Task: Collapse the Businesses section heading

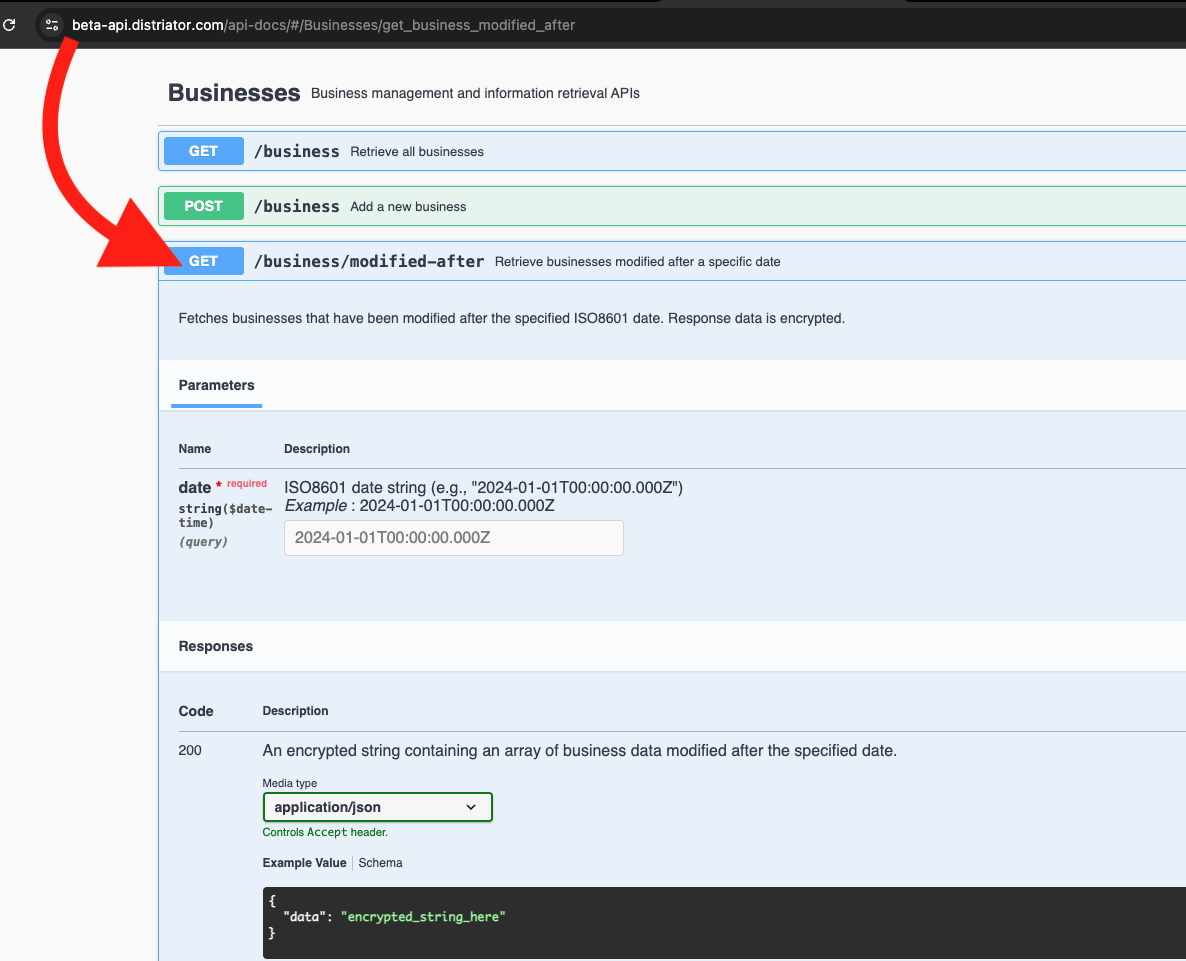Action: [x=234, y=93]
